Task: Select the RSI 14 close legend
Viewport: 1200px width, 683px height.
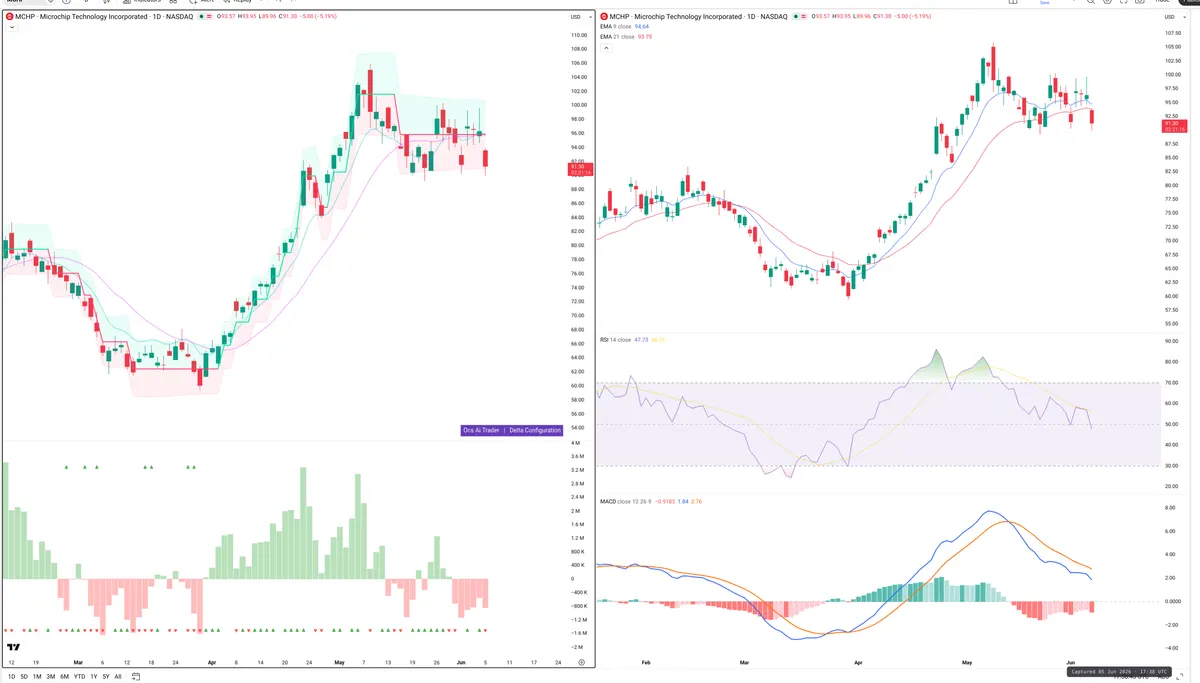Action: coord(615,340)
